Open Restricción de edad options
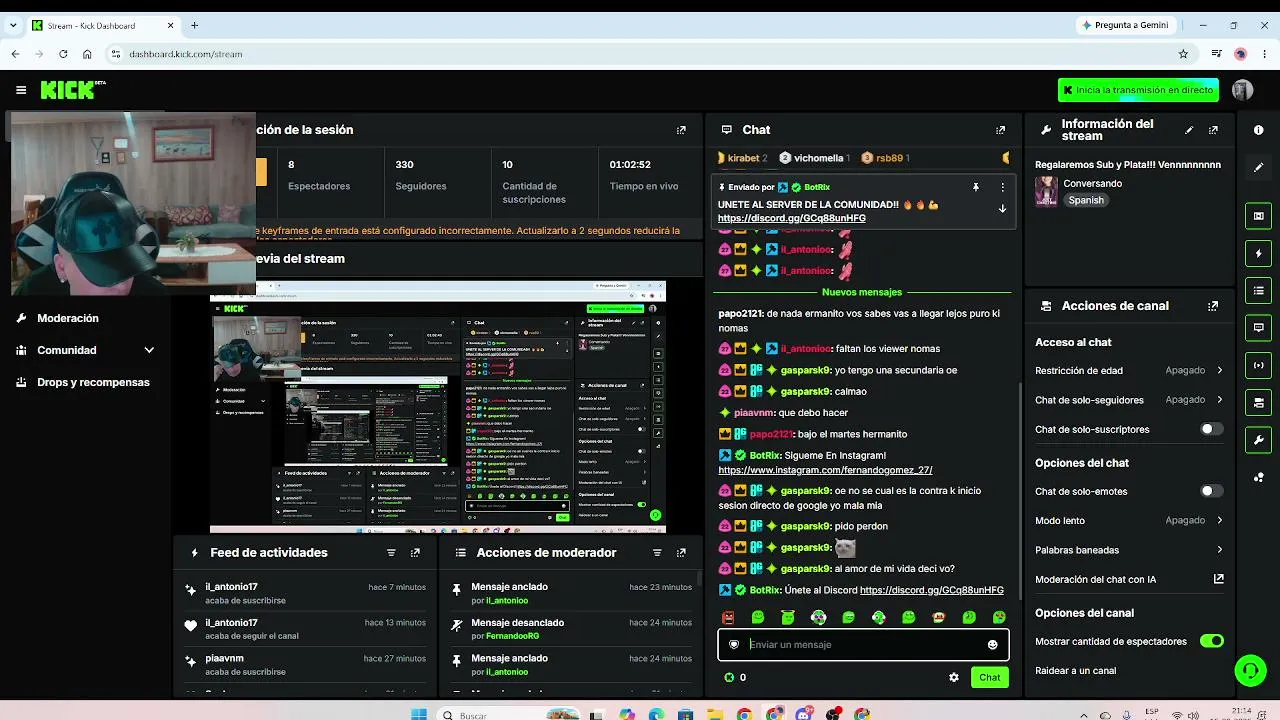1280x720 pixels. pyautogui.click(x=1129, y=370)
